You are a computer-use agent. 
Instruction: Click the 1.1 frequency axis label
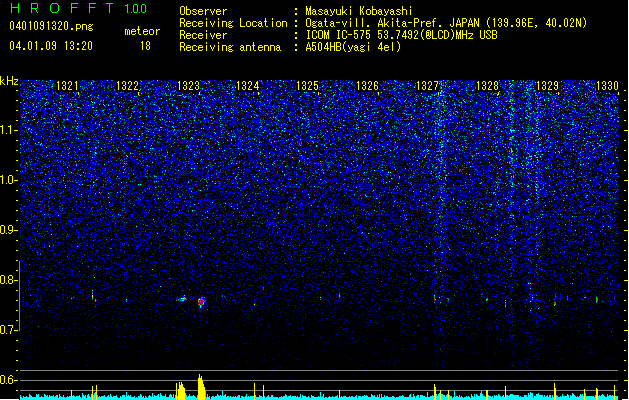click(x=9, y=130)
